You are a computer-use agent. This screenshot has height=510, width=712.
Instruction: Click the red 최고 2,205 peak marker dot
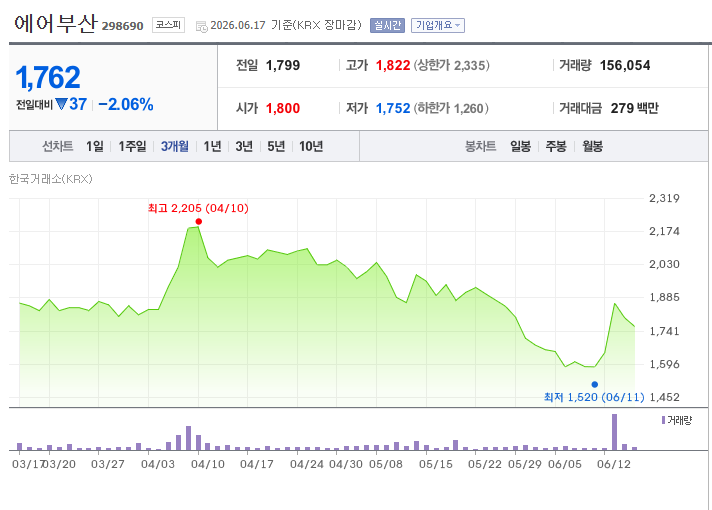(x=198, y=222)
